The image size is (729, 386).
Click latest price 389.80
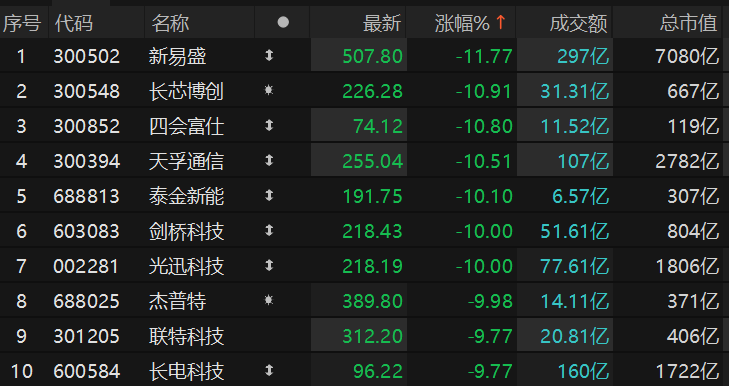point(372,301)
